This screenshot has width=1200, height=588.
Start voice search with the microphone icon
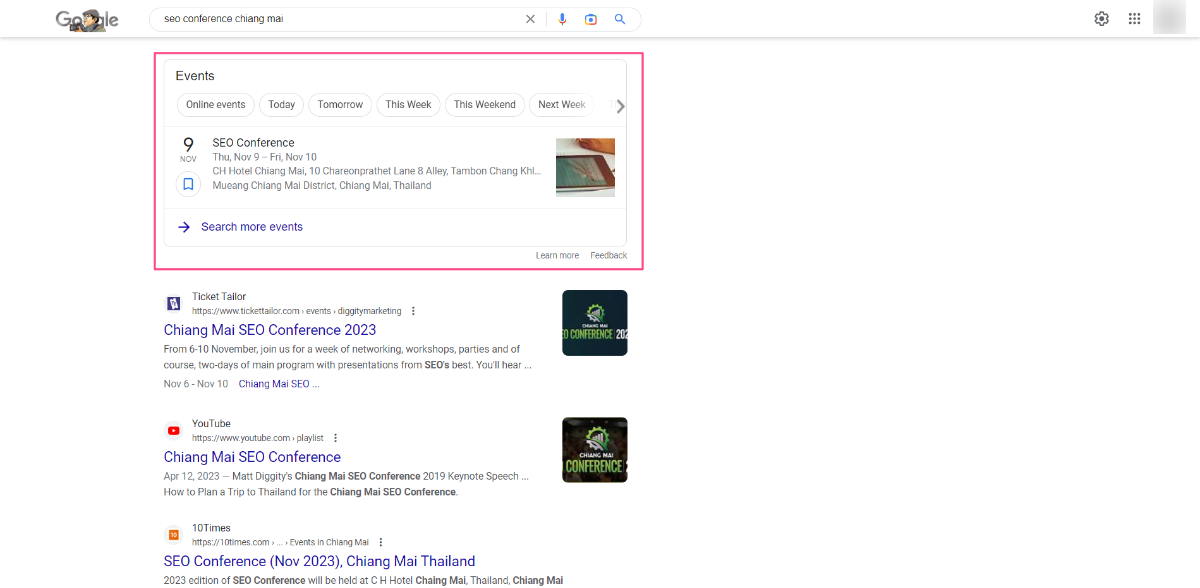pyautogui.click(x=562, y=19)
